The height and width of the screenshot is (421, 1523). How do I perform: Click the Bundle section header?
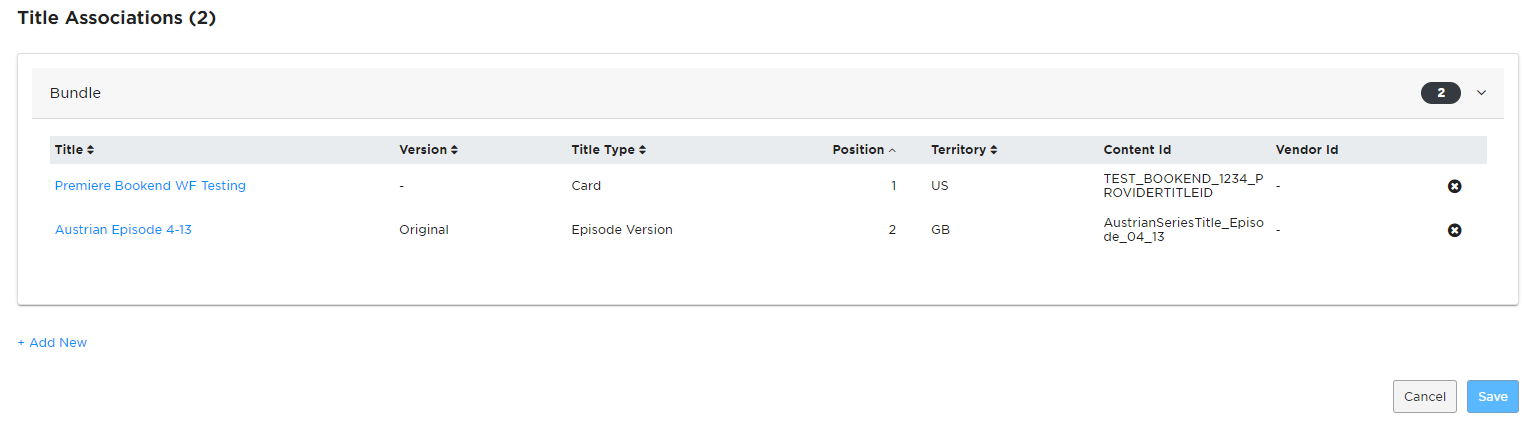[768, 93]
